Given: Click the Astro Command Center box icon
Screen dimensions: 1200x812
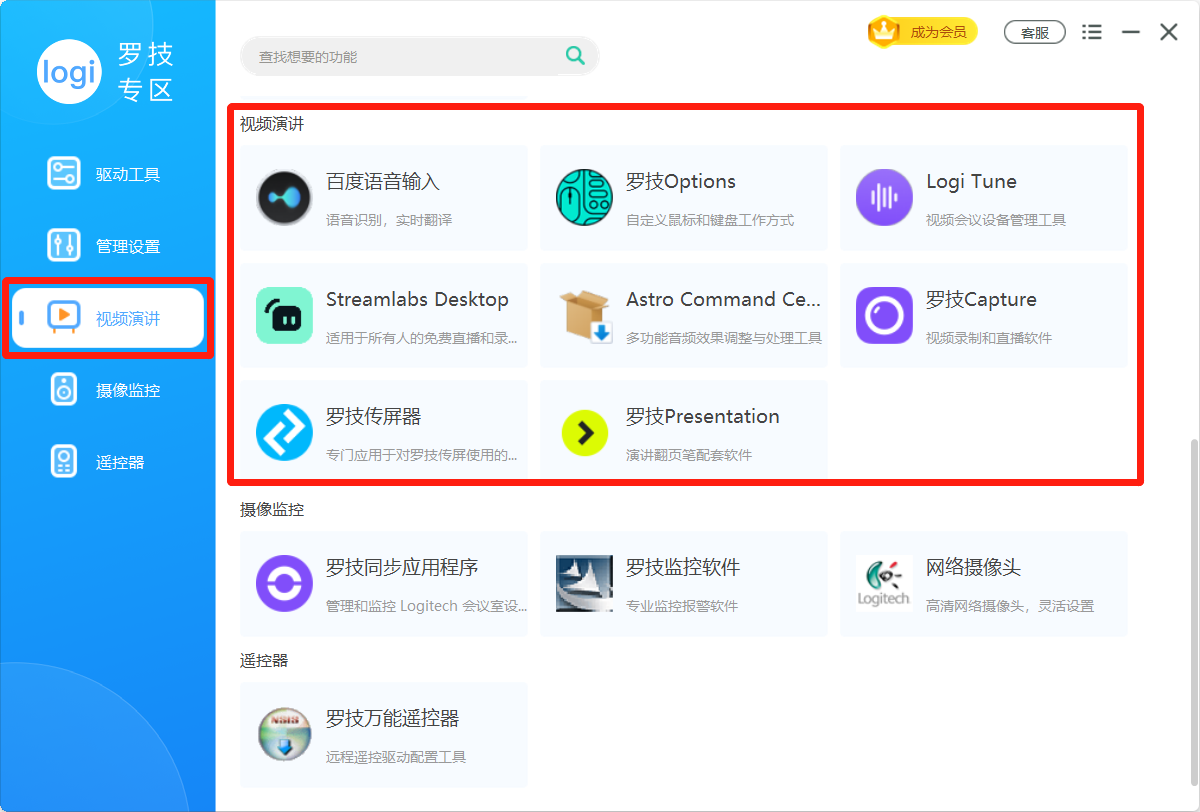Looking at the screenshot, I should coord(584,316).
